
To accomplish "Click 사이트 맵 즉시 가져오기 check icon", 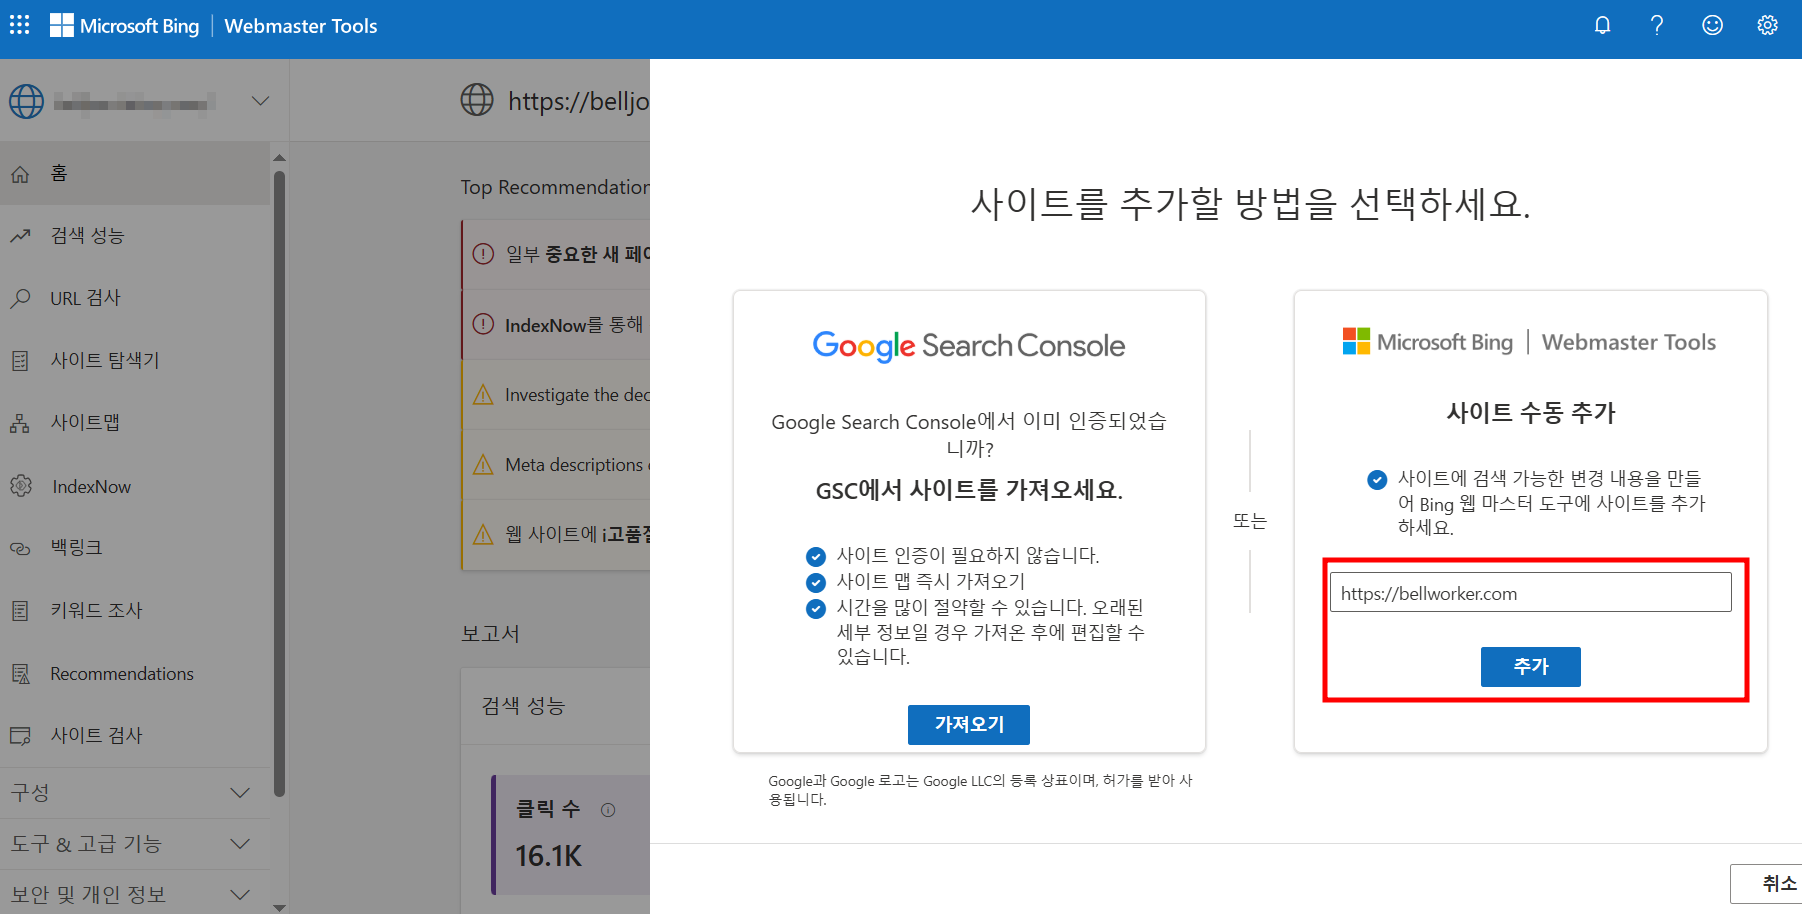I will click(816, 582).
